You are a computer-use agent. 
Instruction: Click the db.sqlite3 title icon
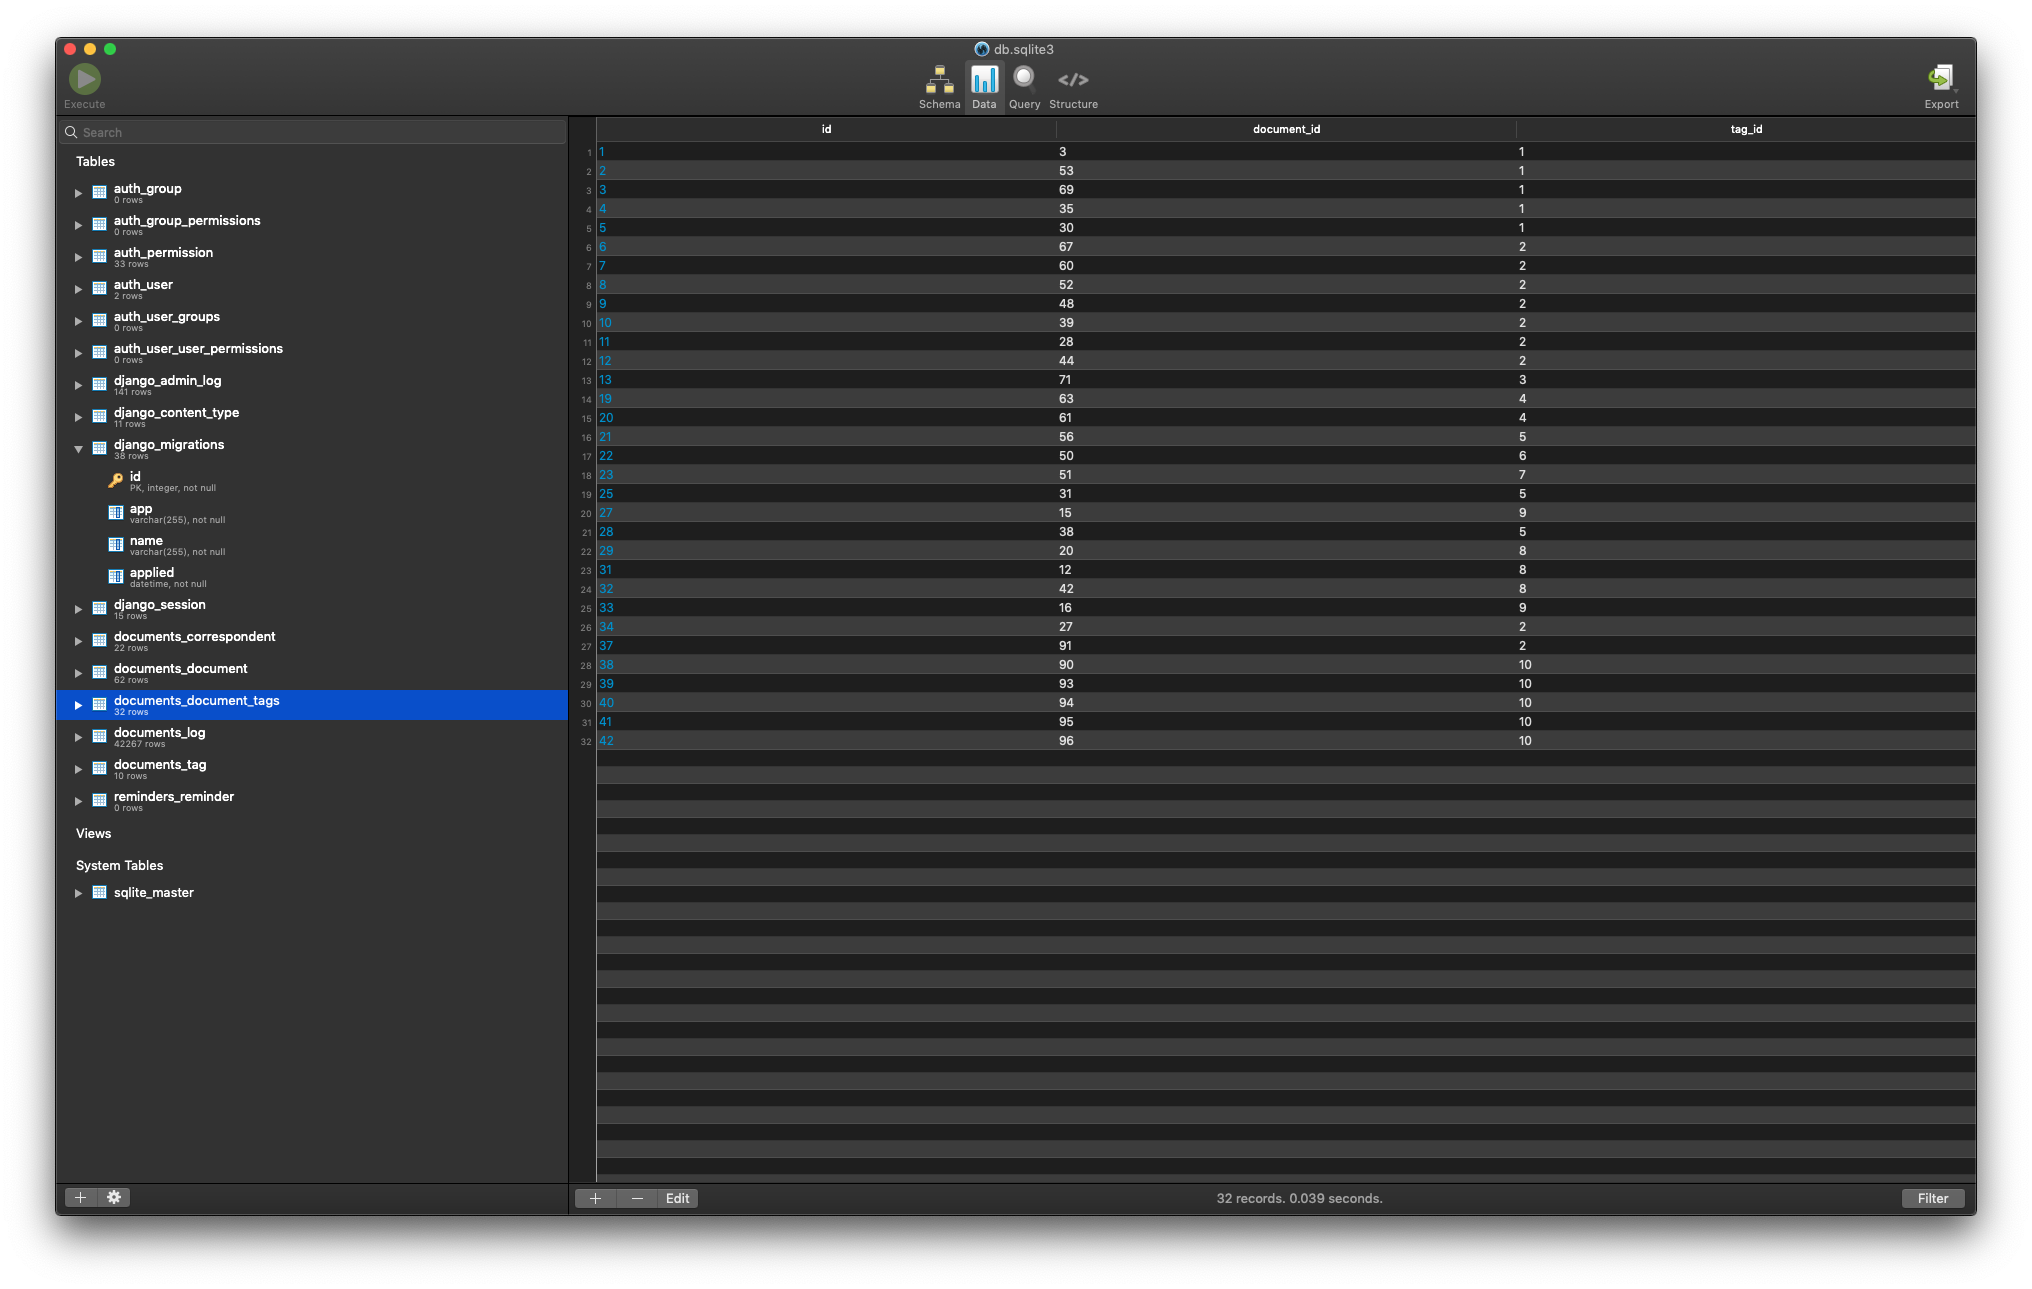[x=982, y=49]
